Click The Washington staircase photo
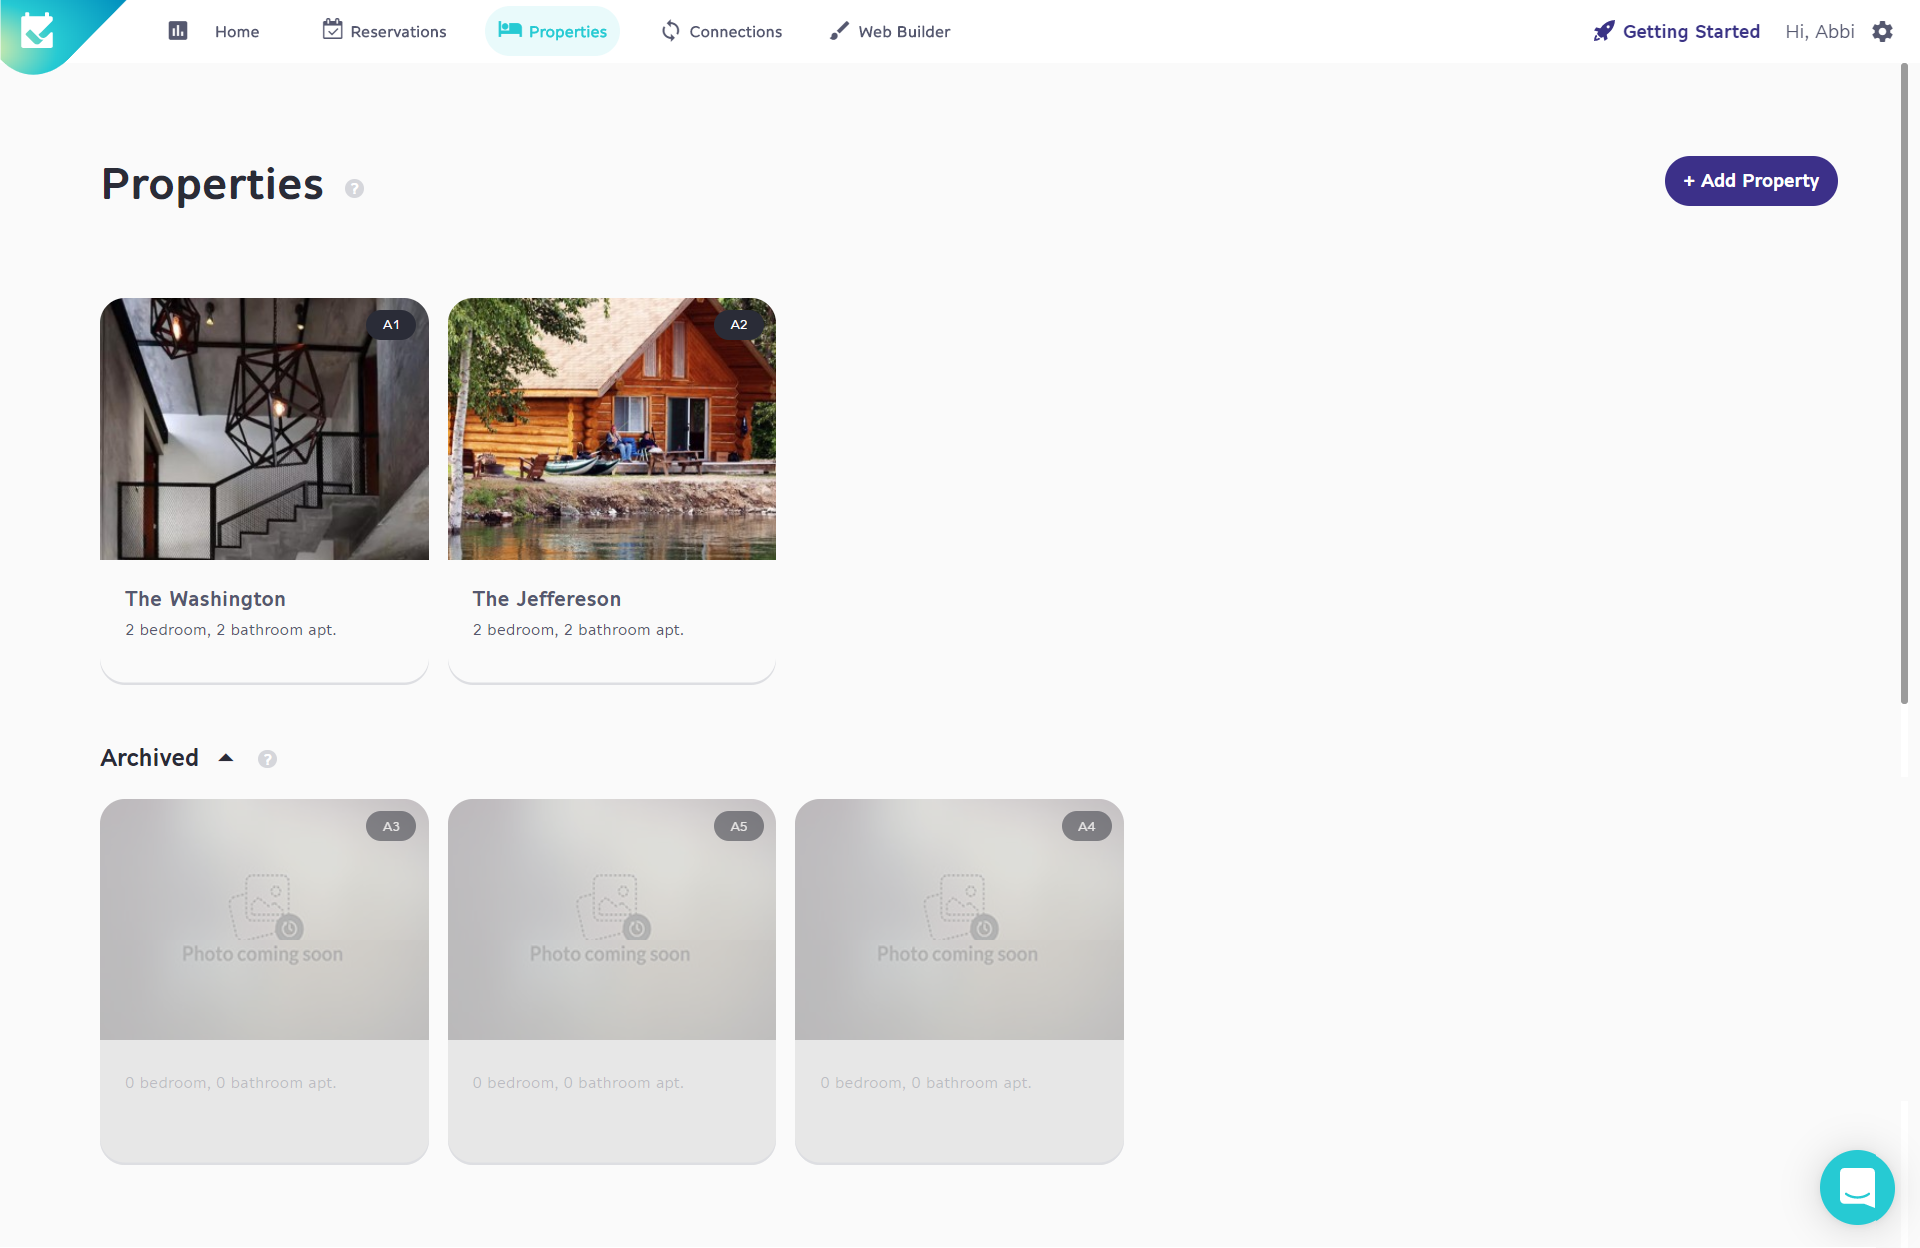This screenshot has height=1248, width=1920. (x=264, y=429)
